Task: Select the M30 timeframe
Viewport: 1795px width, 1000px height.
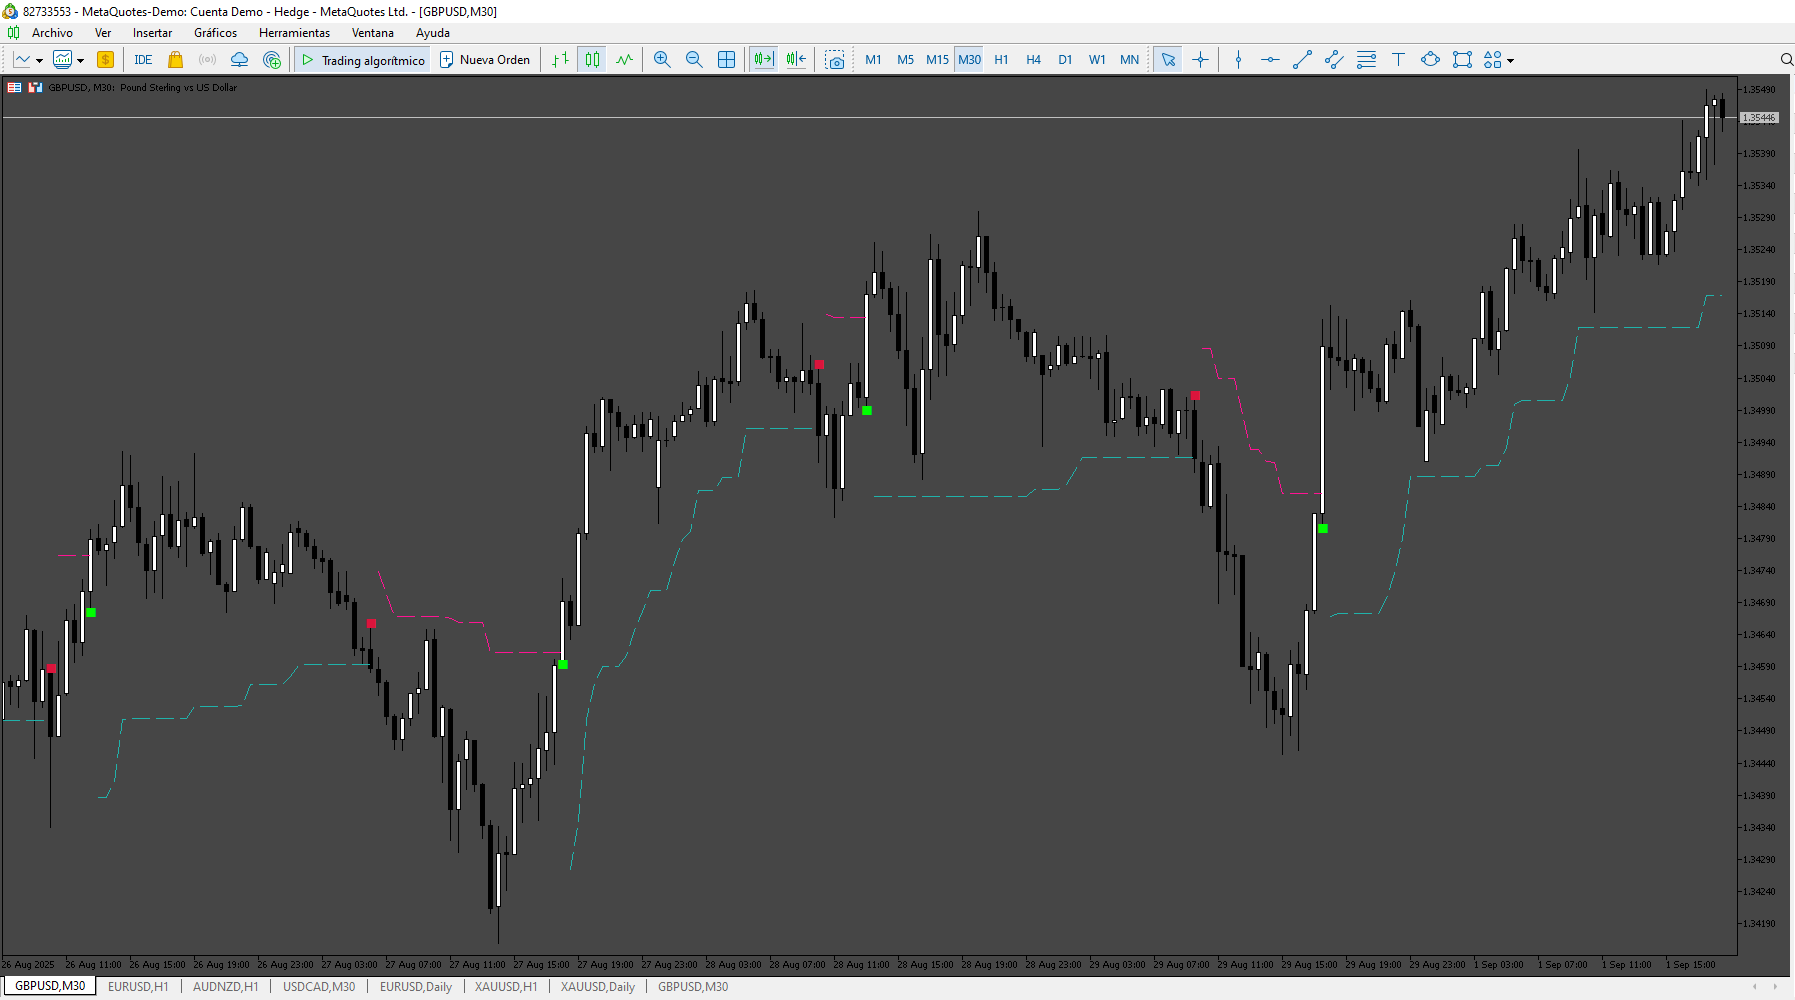Action: [x=969, y=60]
